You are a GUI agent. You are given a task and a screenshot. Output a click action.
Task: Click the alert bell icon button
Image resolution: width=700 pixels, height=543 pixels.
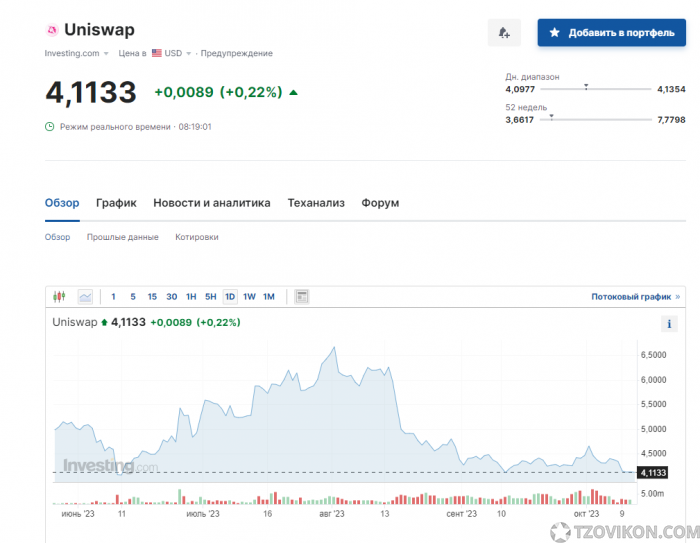pos(504,33)
